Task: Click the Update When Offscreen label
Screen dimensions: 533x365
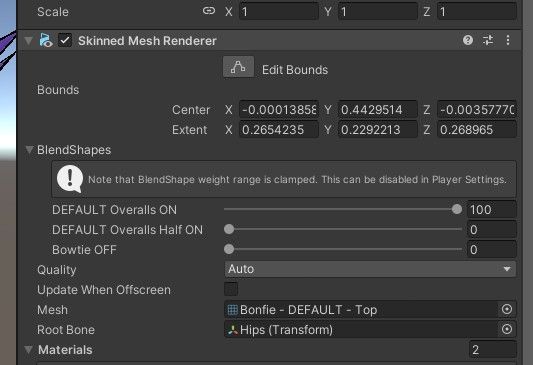Action: tap(104, 290)
